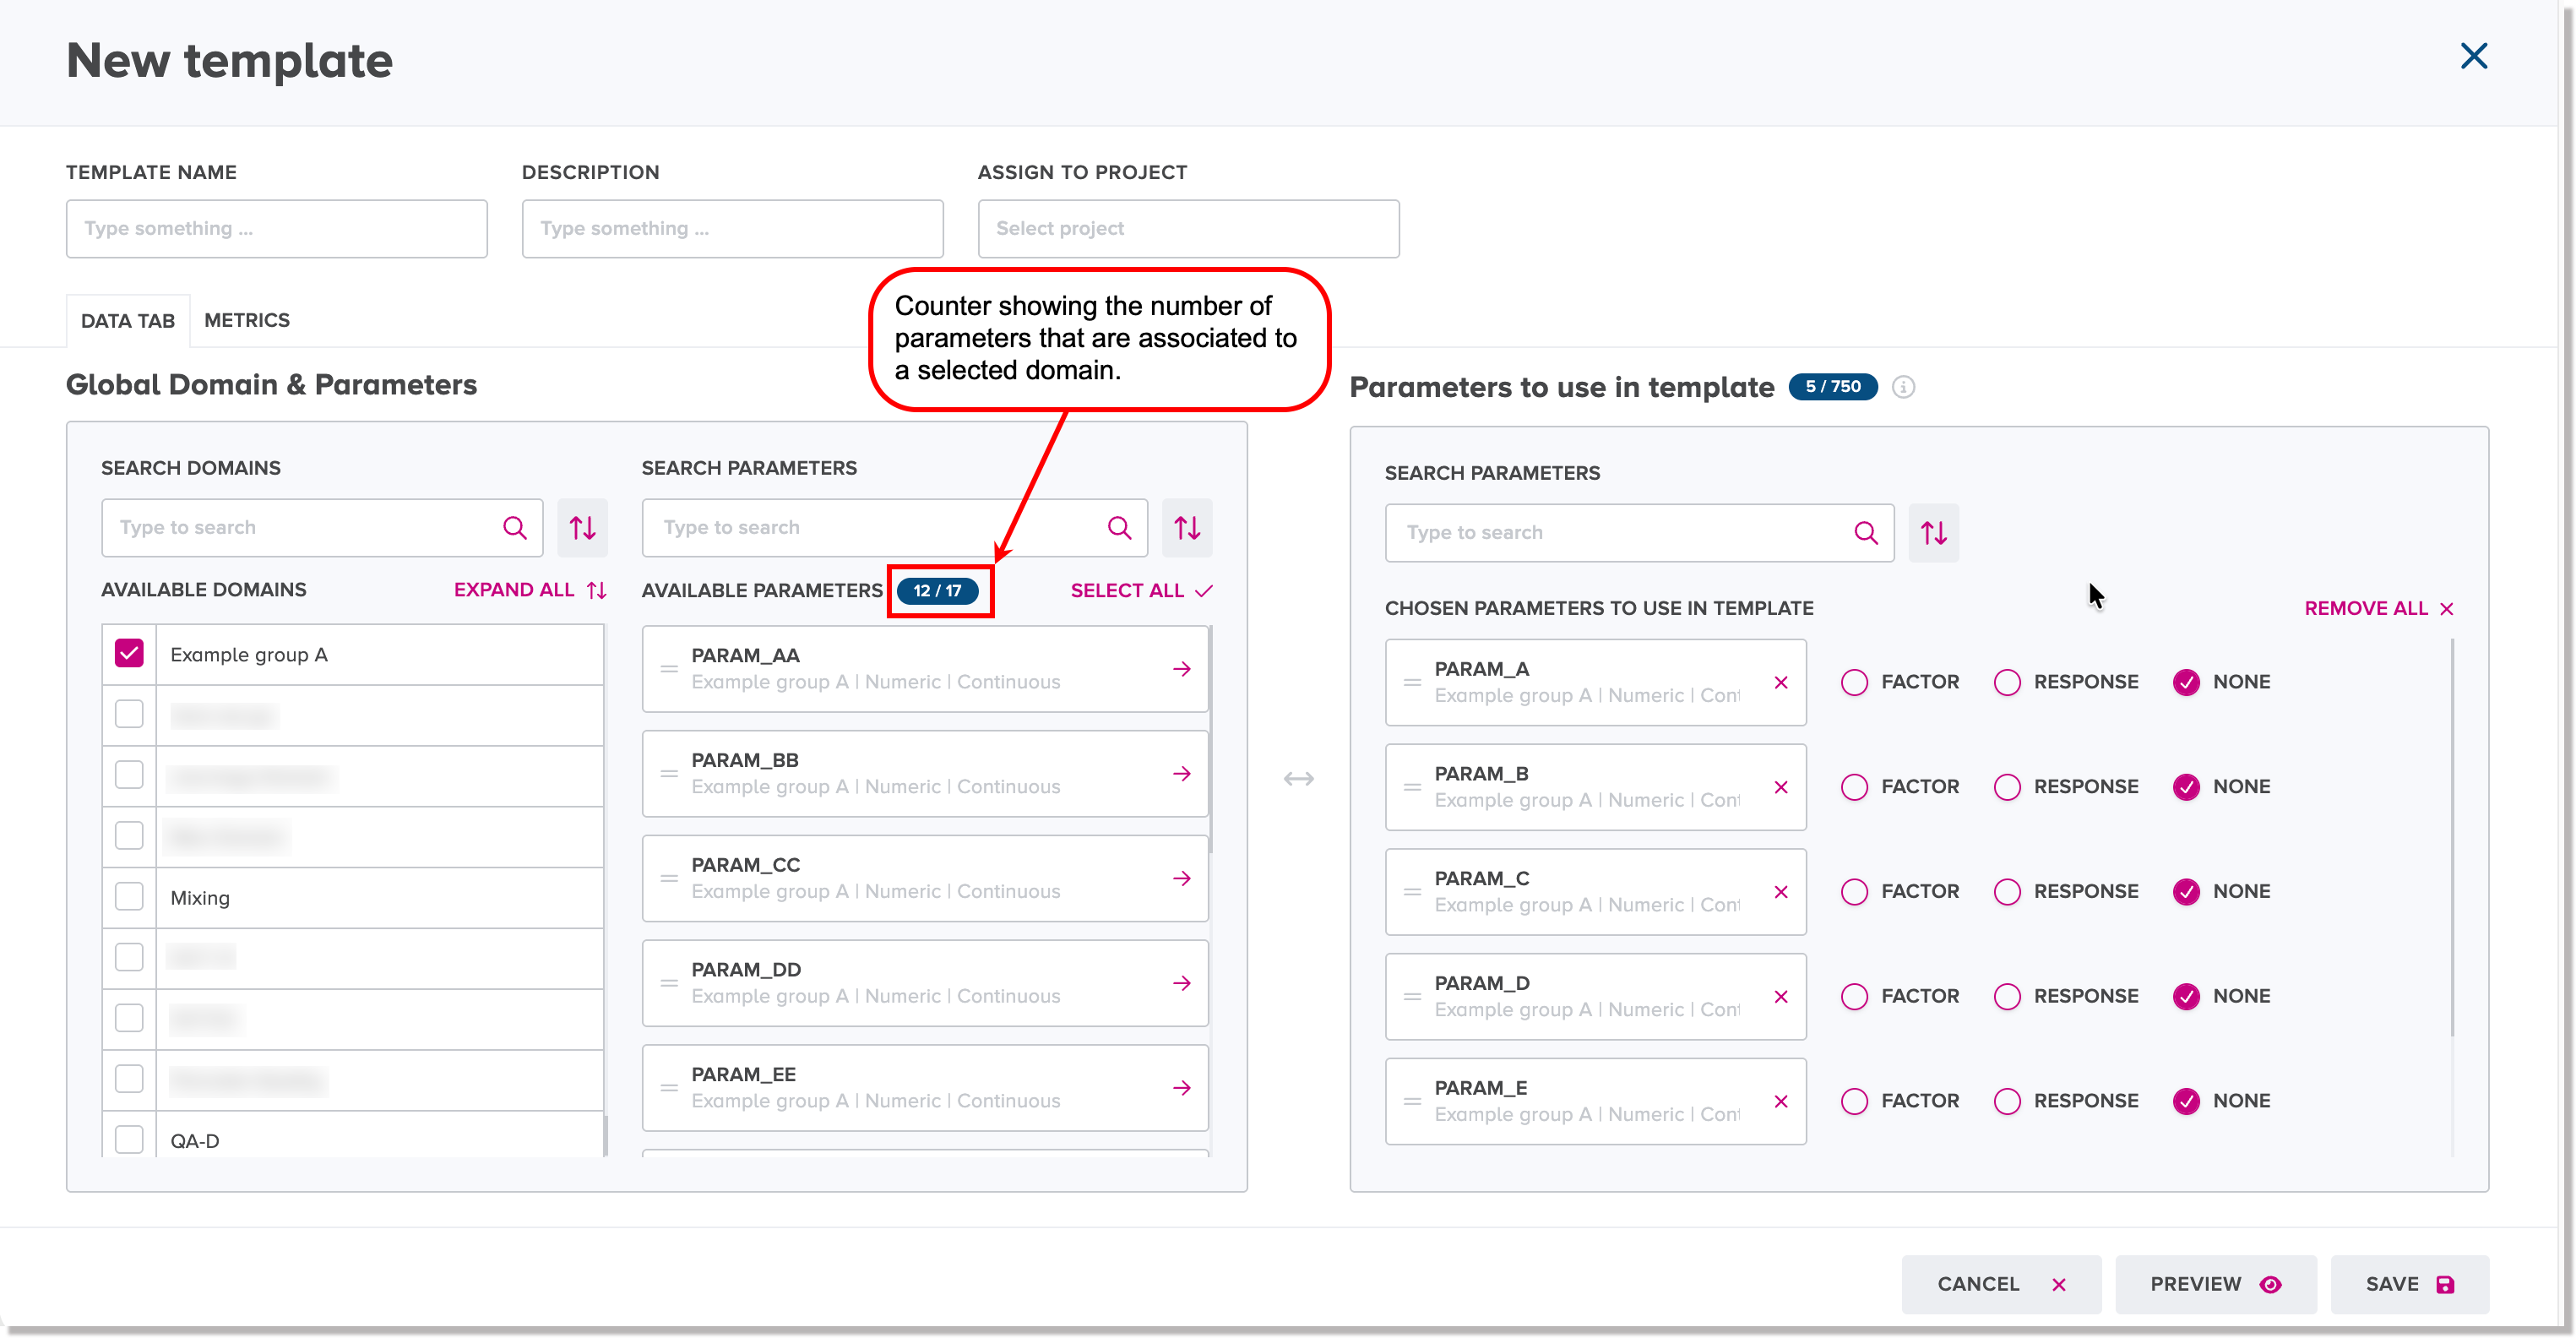Screen dimensions: 2576x1338
Task: Open the DATA TAB tab
Action: pyautogui.click(x=128, y=321)
